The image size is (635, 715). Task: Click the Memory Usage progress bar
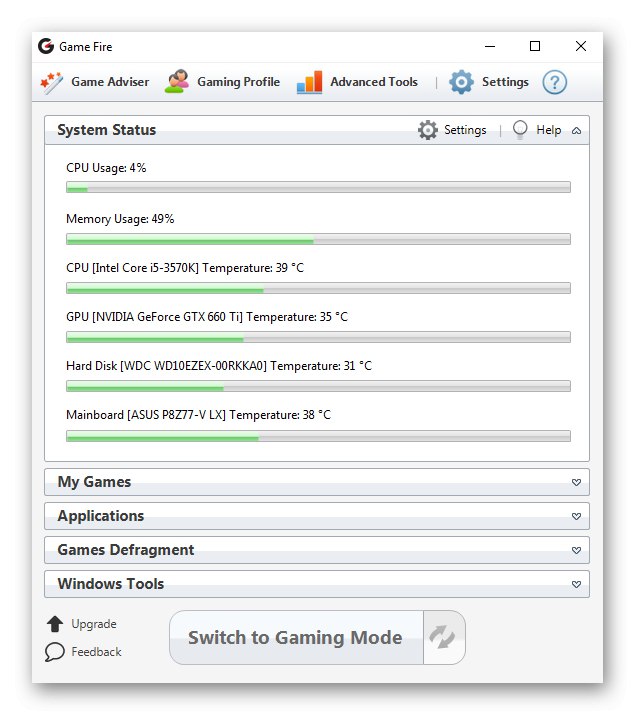[x=318, y=239]
